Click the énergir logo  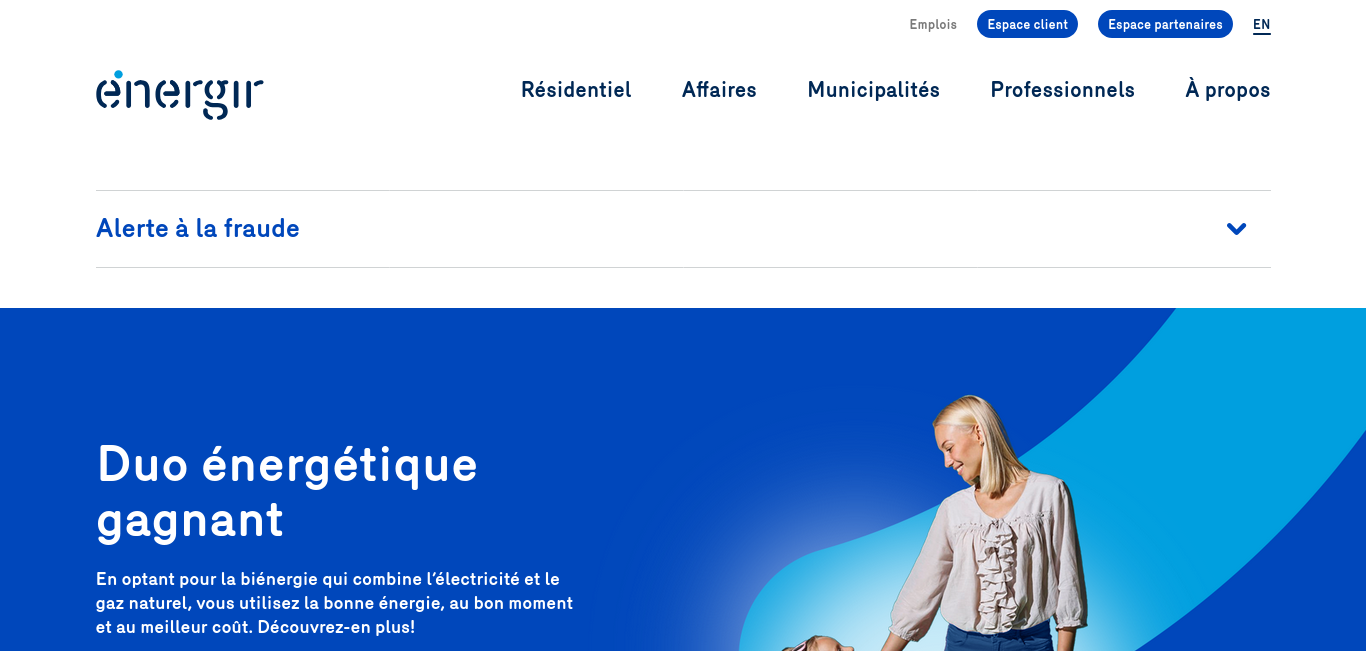click(180, 94)
